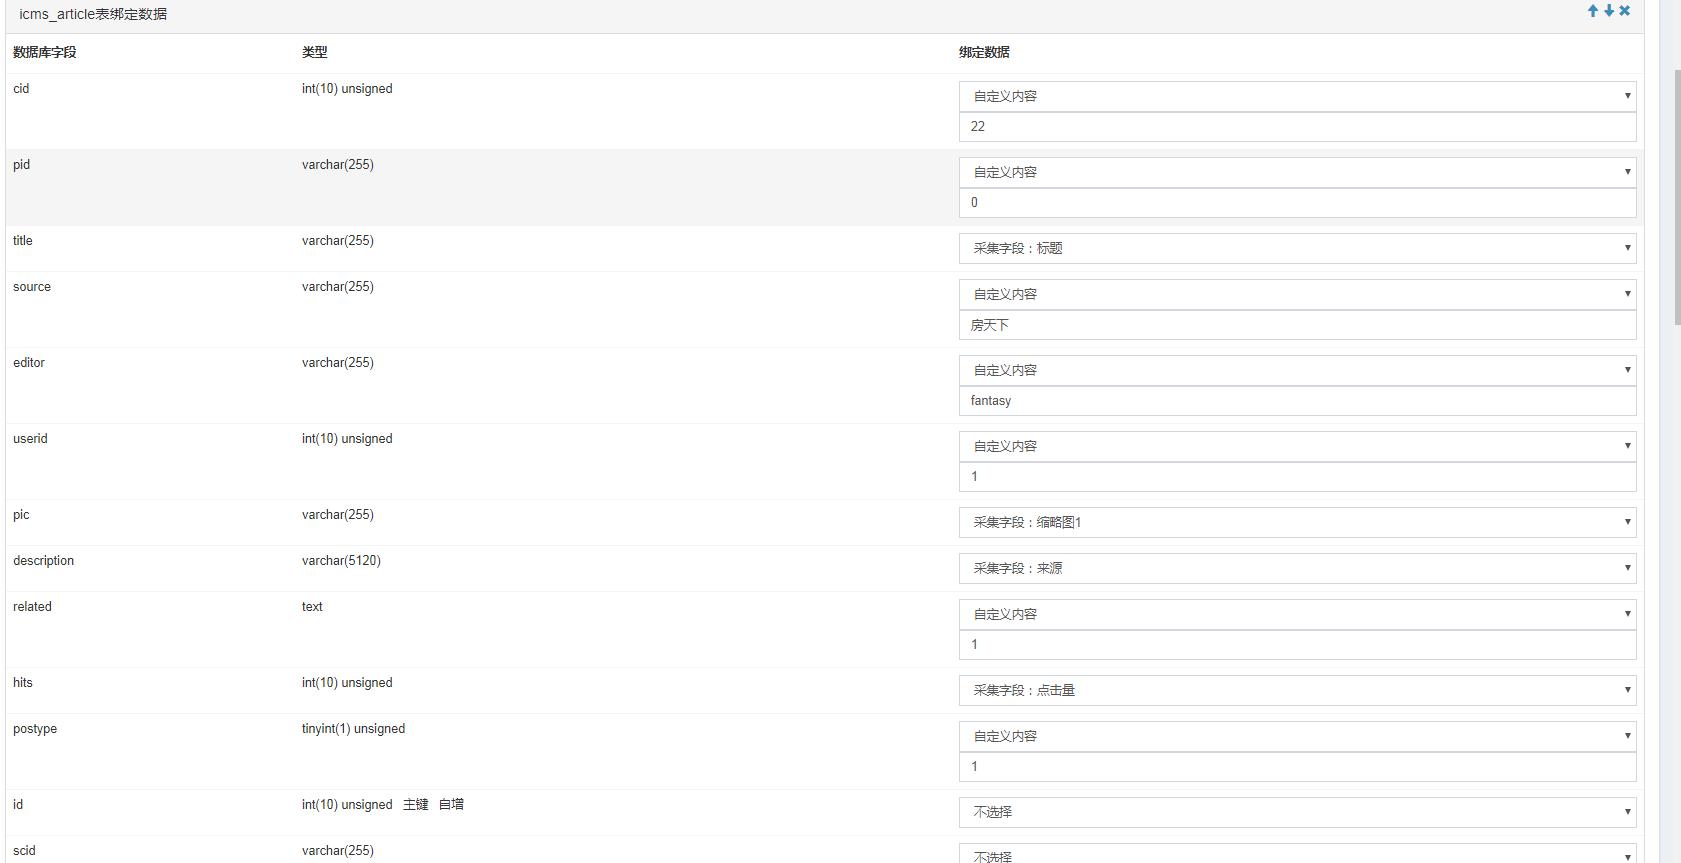Edit the editor value field fantasy
1681x863 pixels.
tap(1297, 401)
